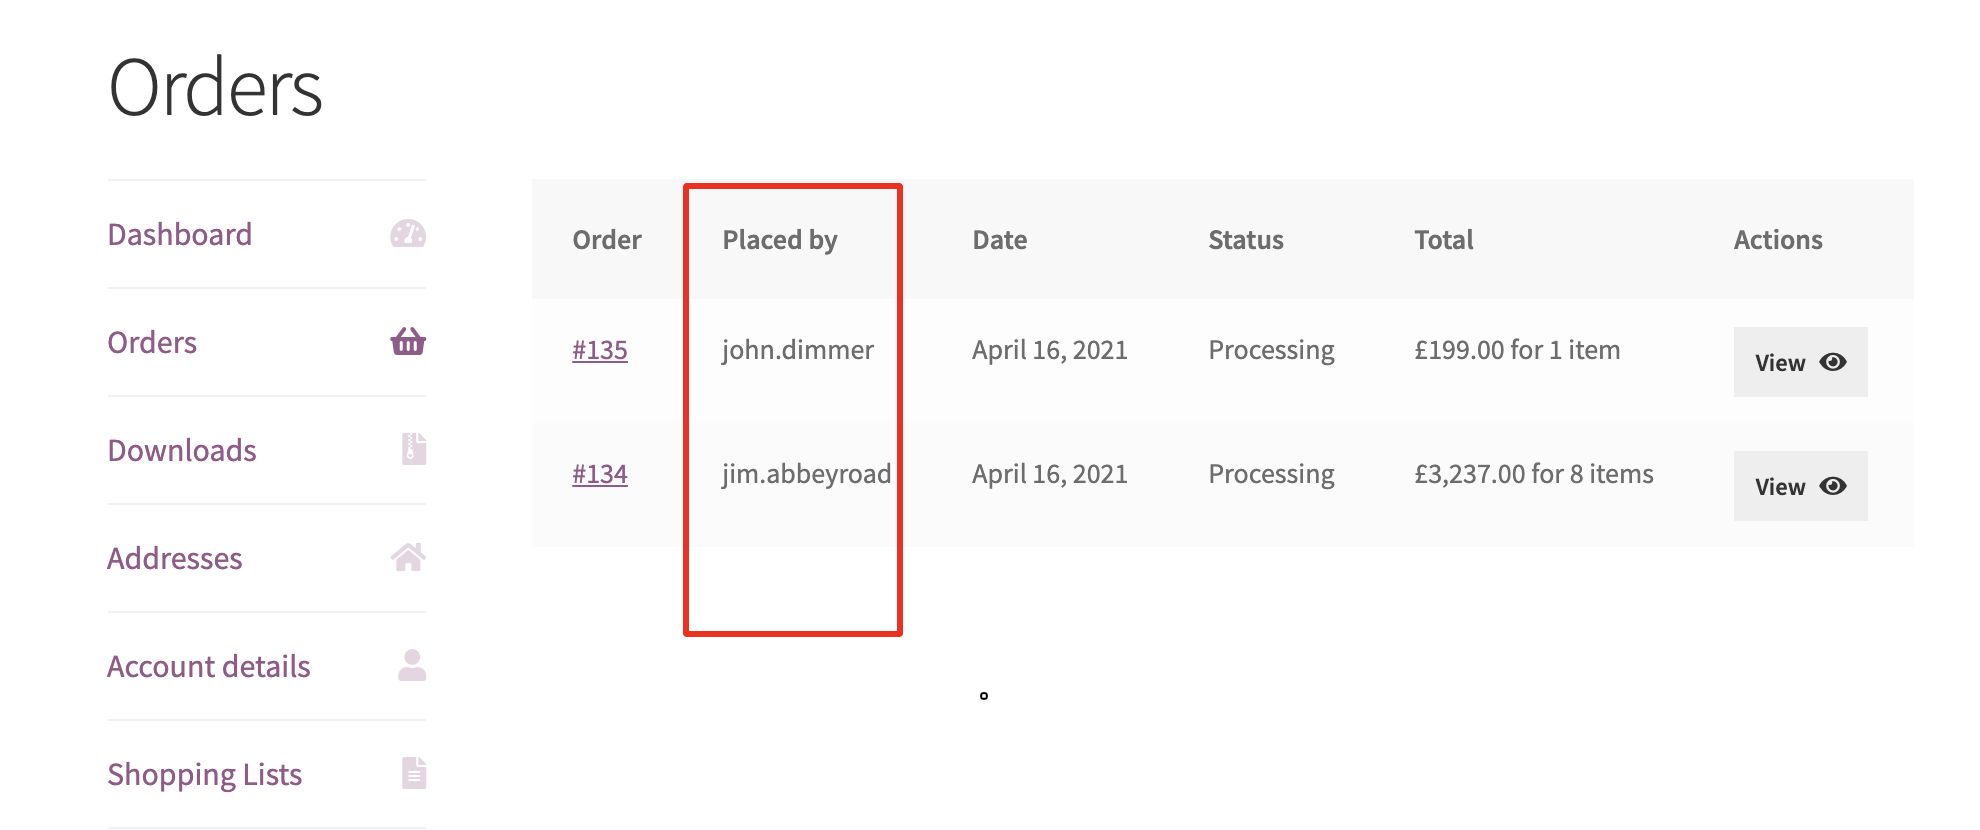
Task: Open order #135 link
Action: [x=600, y=351]
